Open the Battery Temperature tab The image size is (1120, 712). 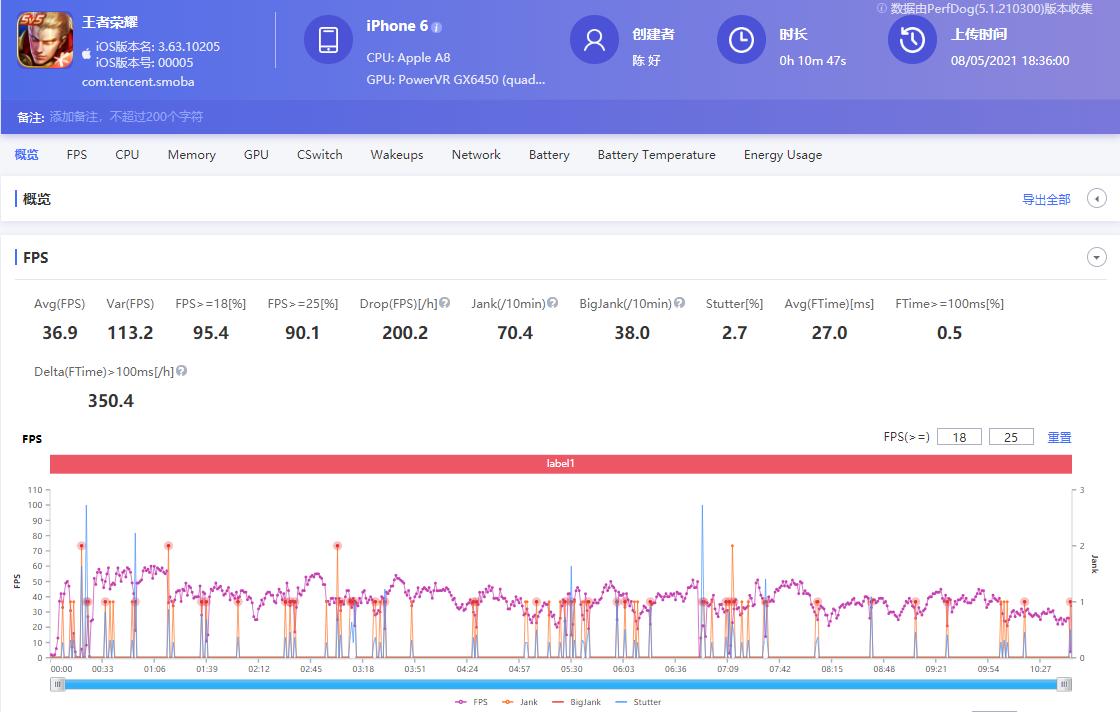click(656, 155)
